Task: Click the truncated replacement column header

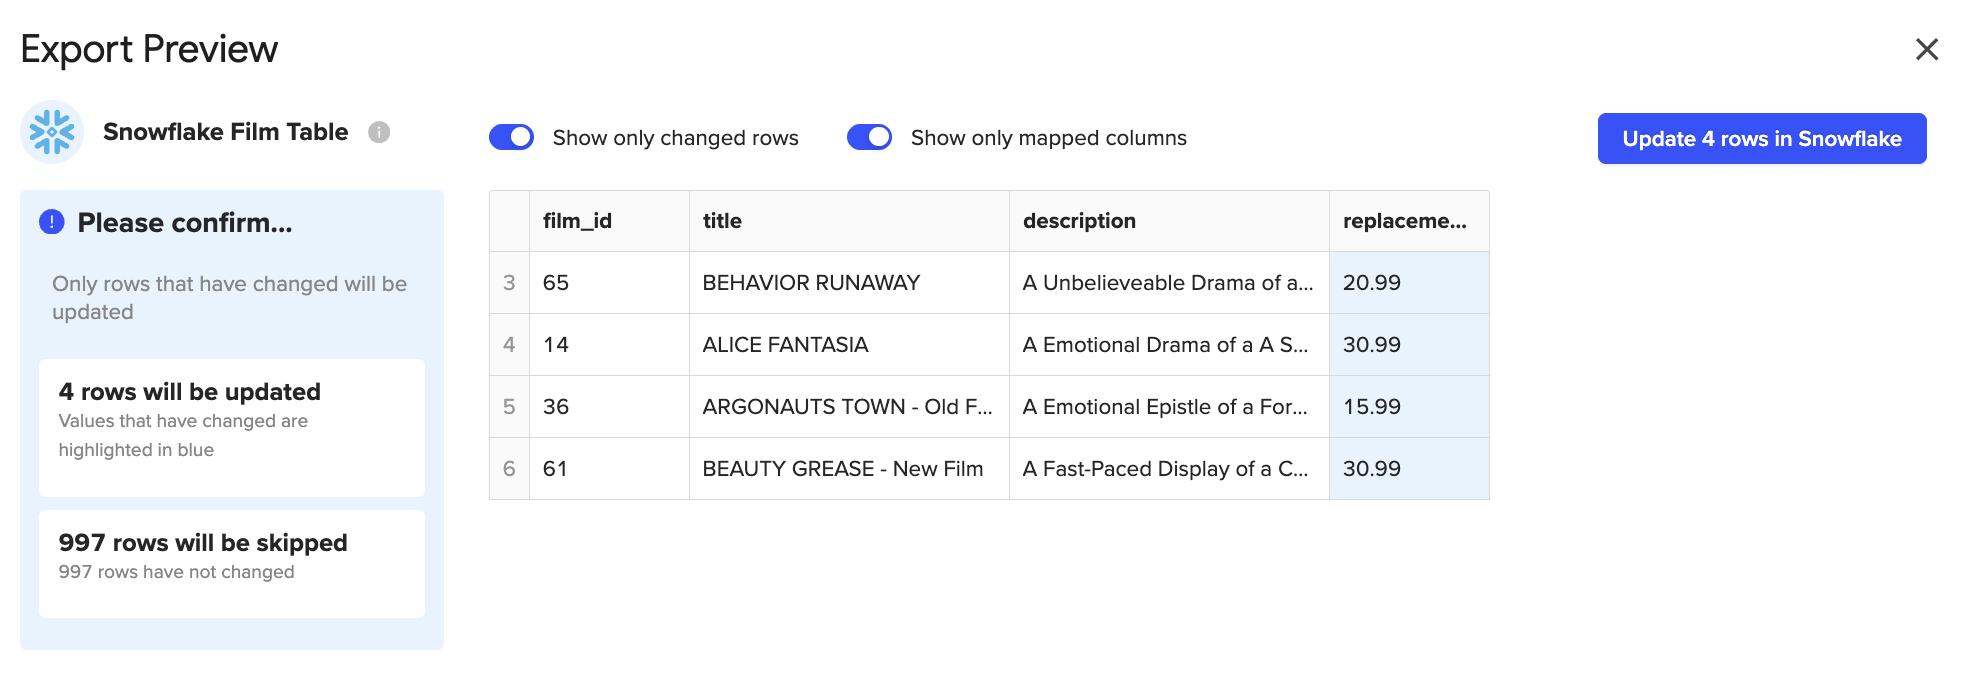Action: click(x=1408, y=221)
